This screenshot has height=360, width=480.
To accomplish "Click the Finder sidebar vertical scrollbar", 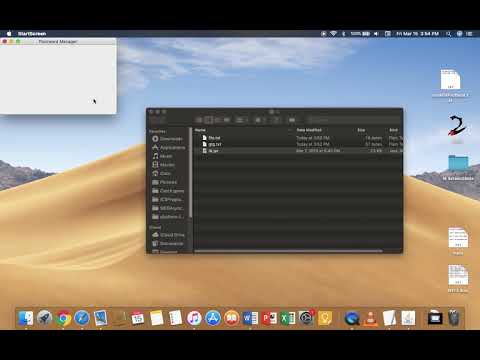I will 191,173.
